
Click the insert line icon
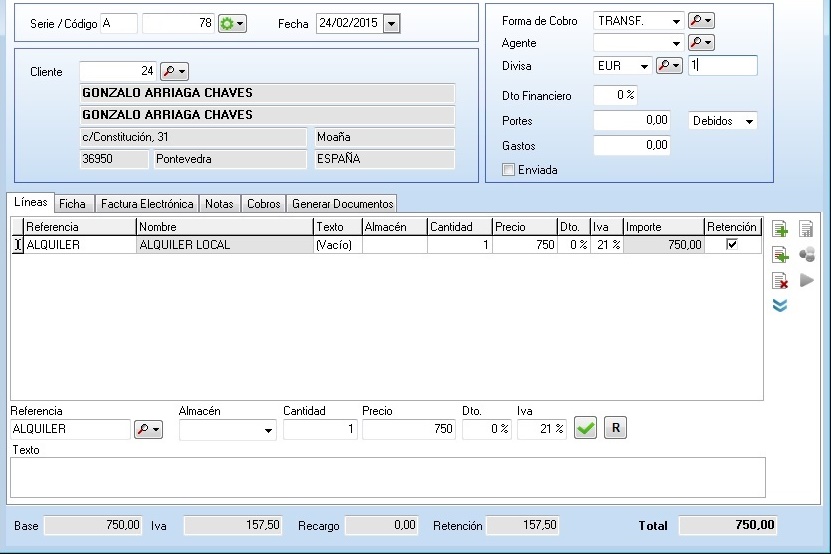coord(780,255)
